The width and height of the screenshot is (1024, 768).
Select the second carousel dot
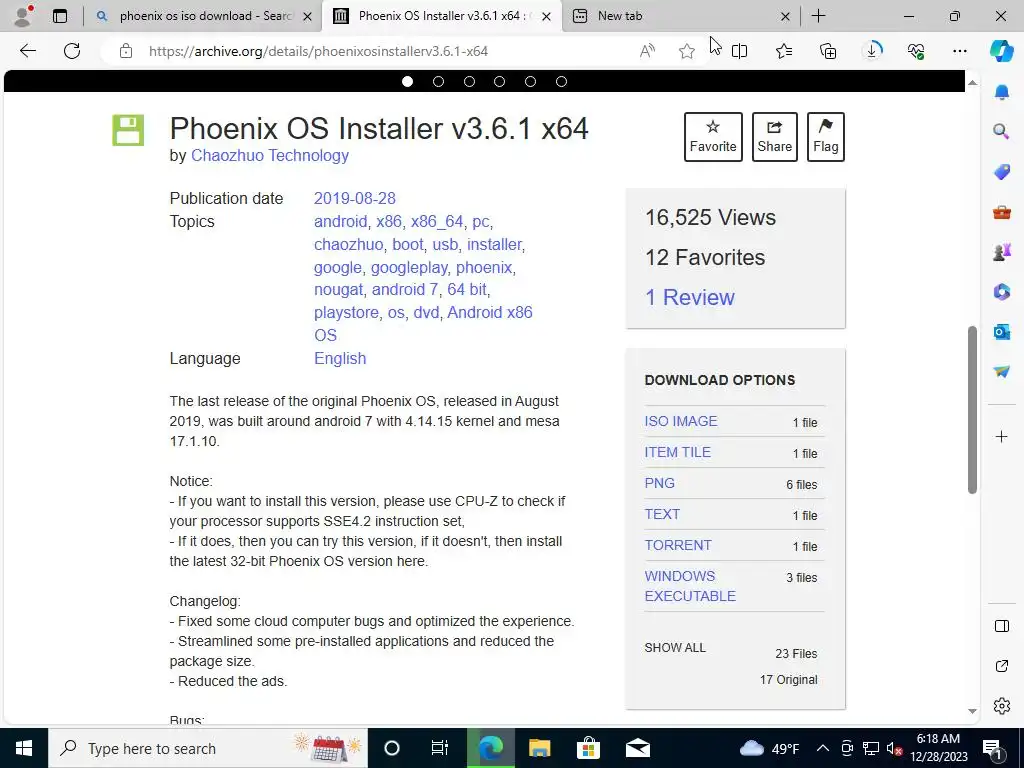coord(438,82)
